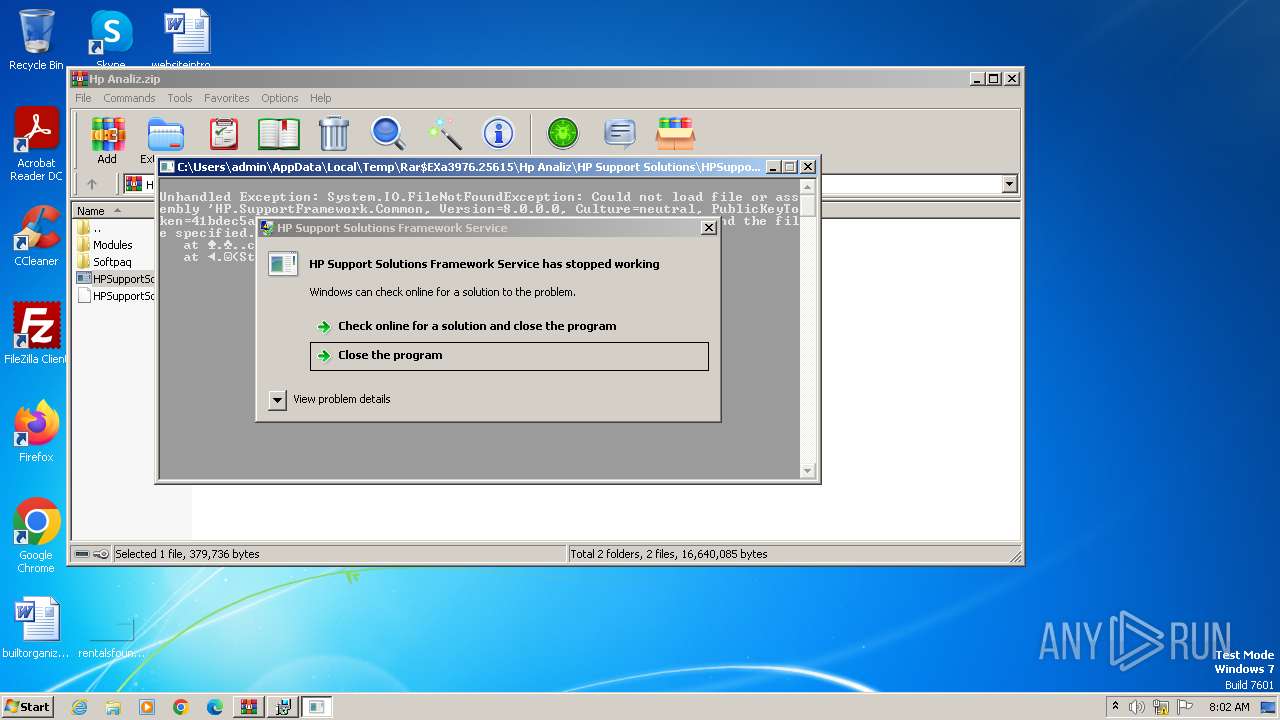The width and height of the screenshot is (1280, 720).
Task: Open the Skype desktop shortcut
Action: [110, 40]
